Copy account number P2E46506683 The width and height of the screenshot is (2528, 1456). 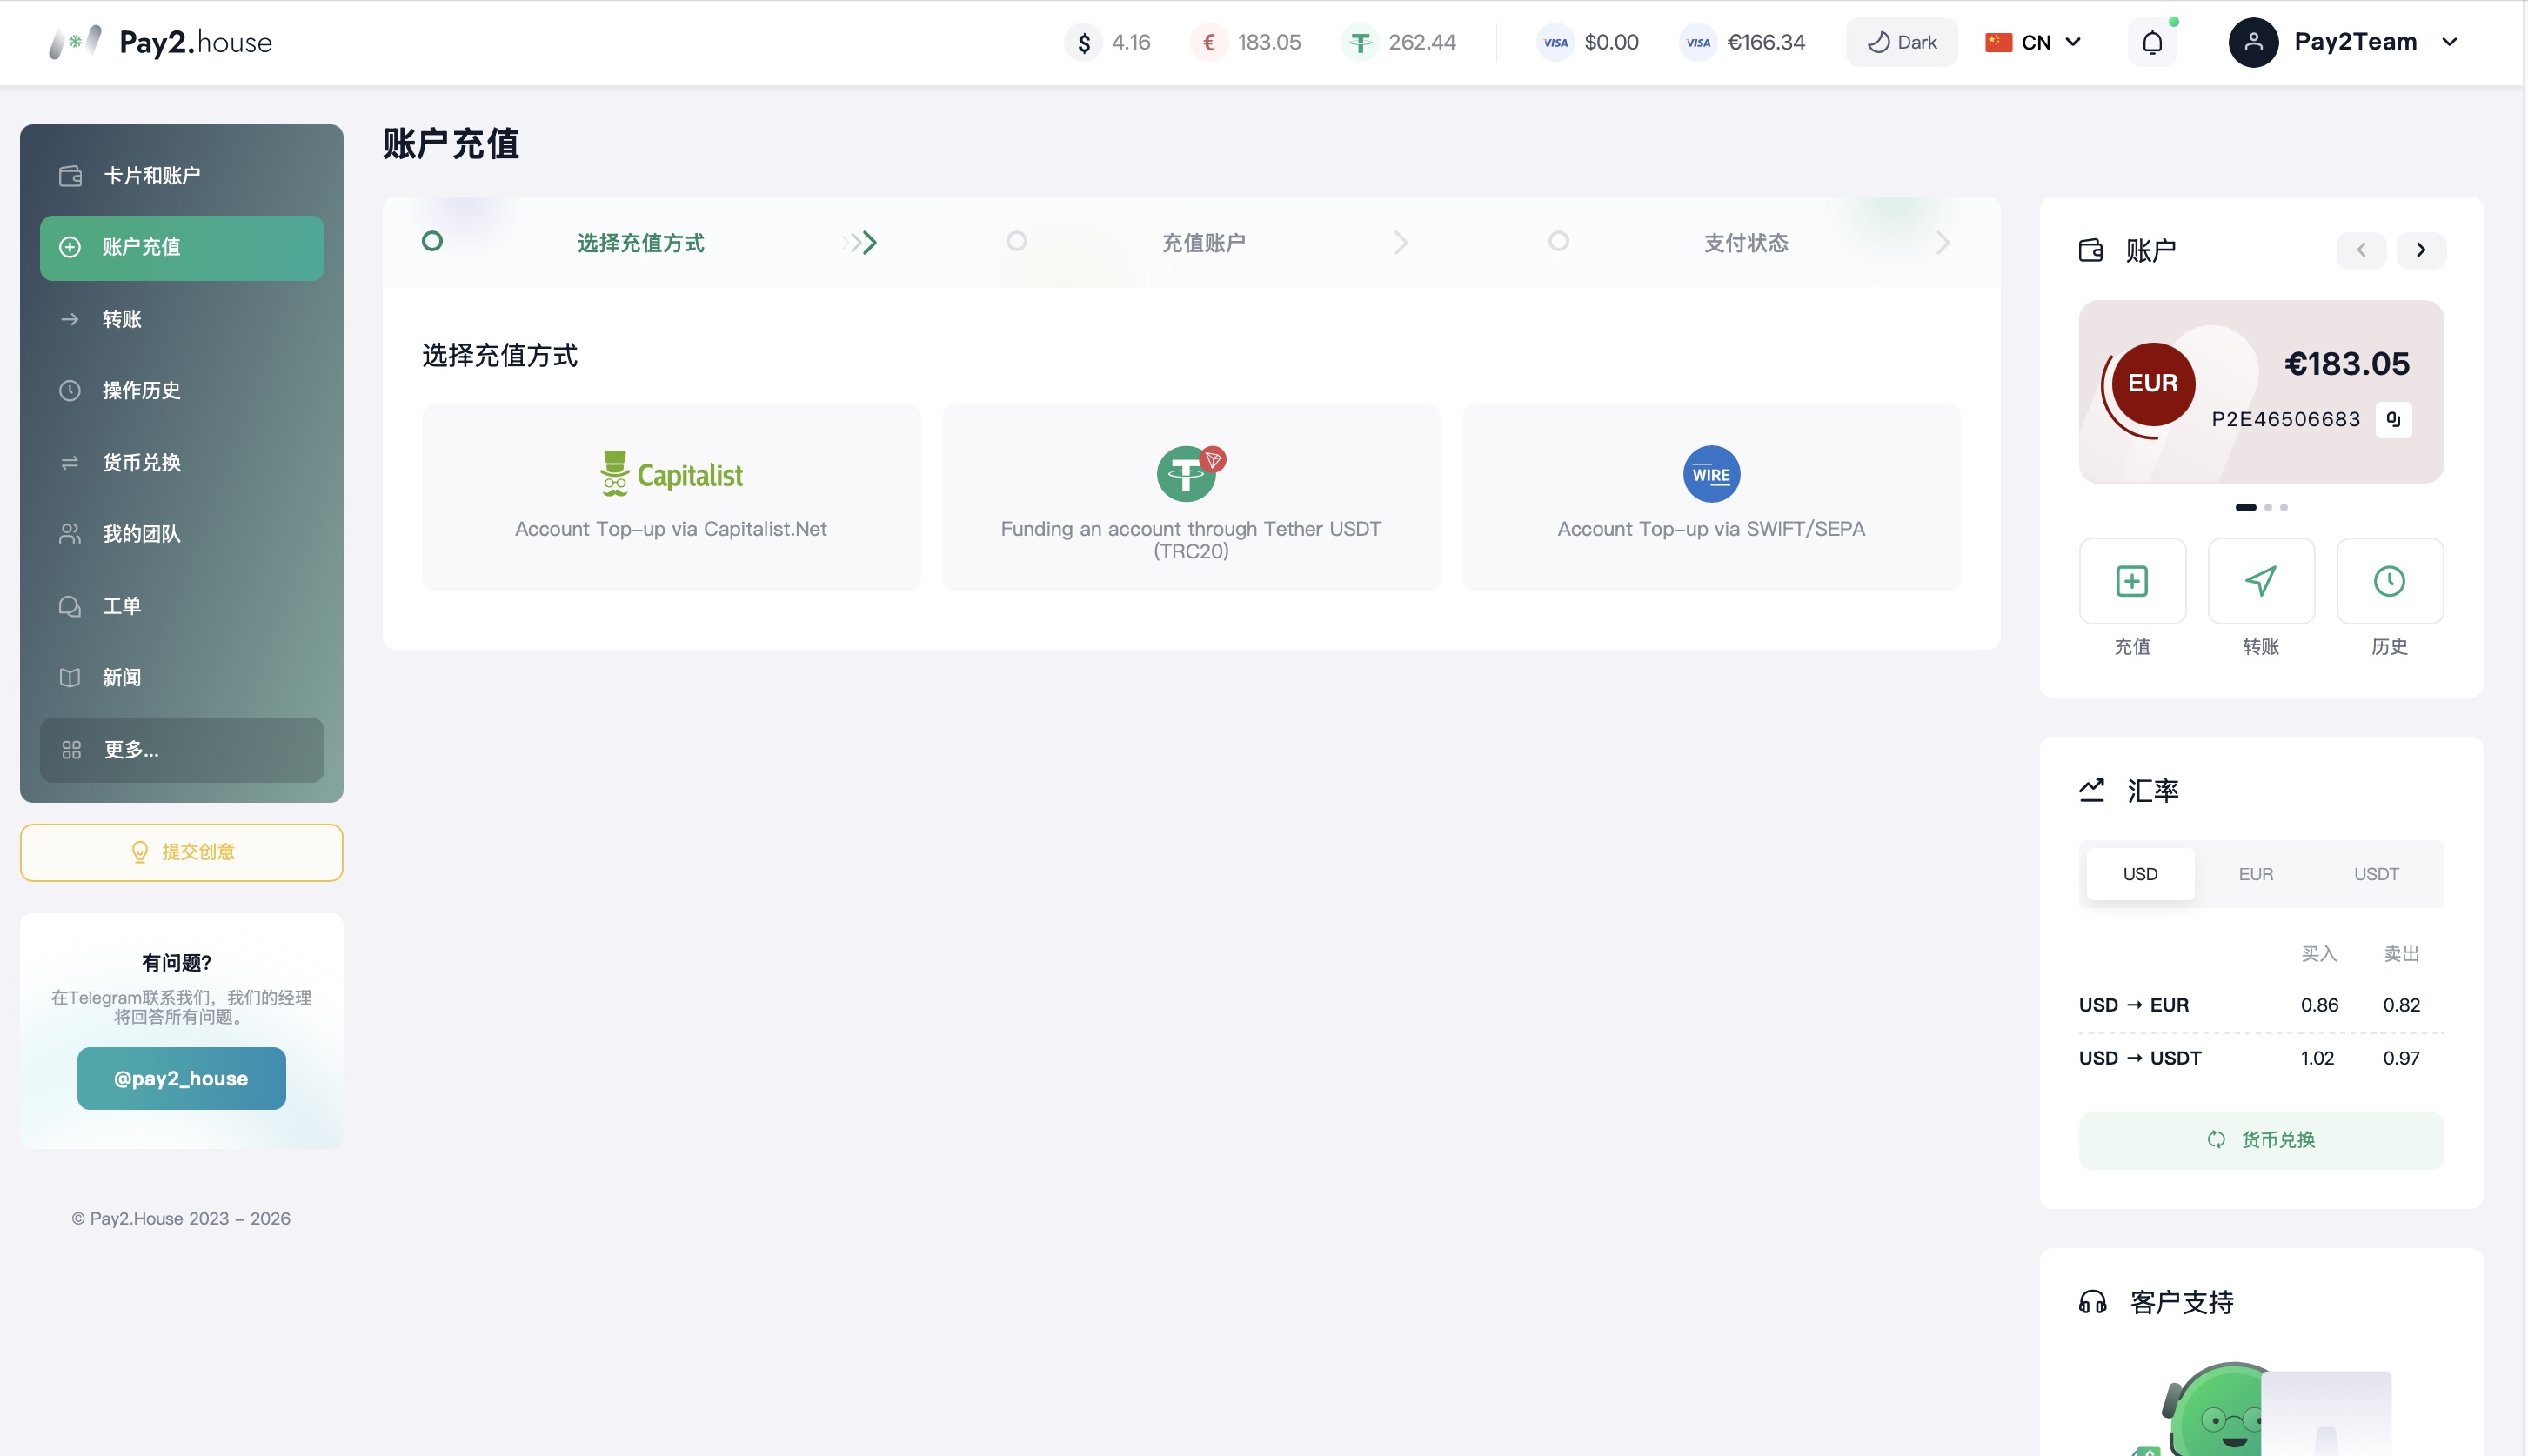(x=2393, y=419)
